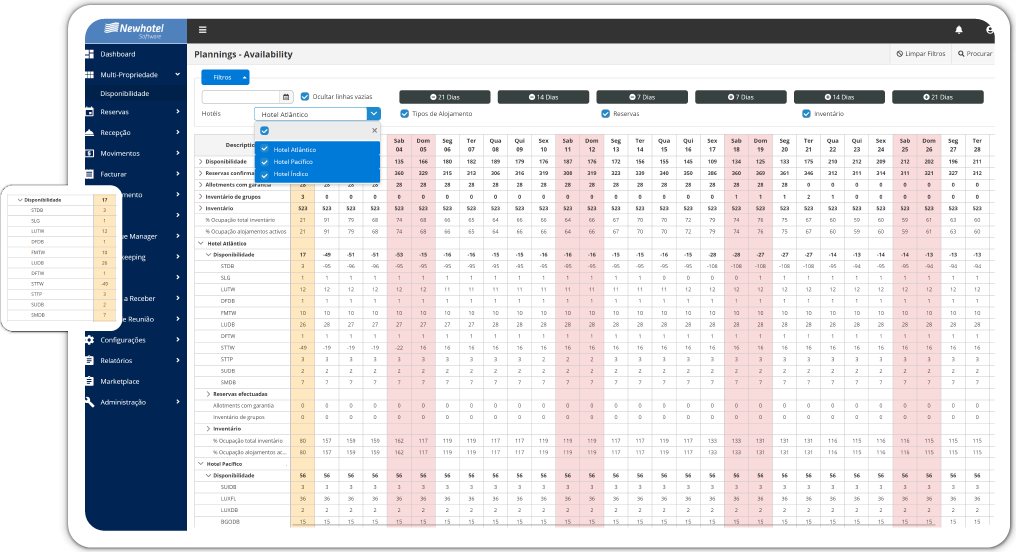1016x552 pixels.
Task: Advance 7 days with plus 7 Dias
Action: click(x=741, y=97)
